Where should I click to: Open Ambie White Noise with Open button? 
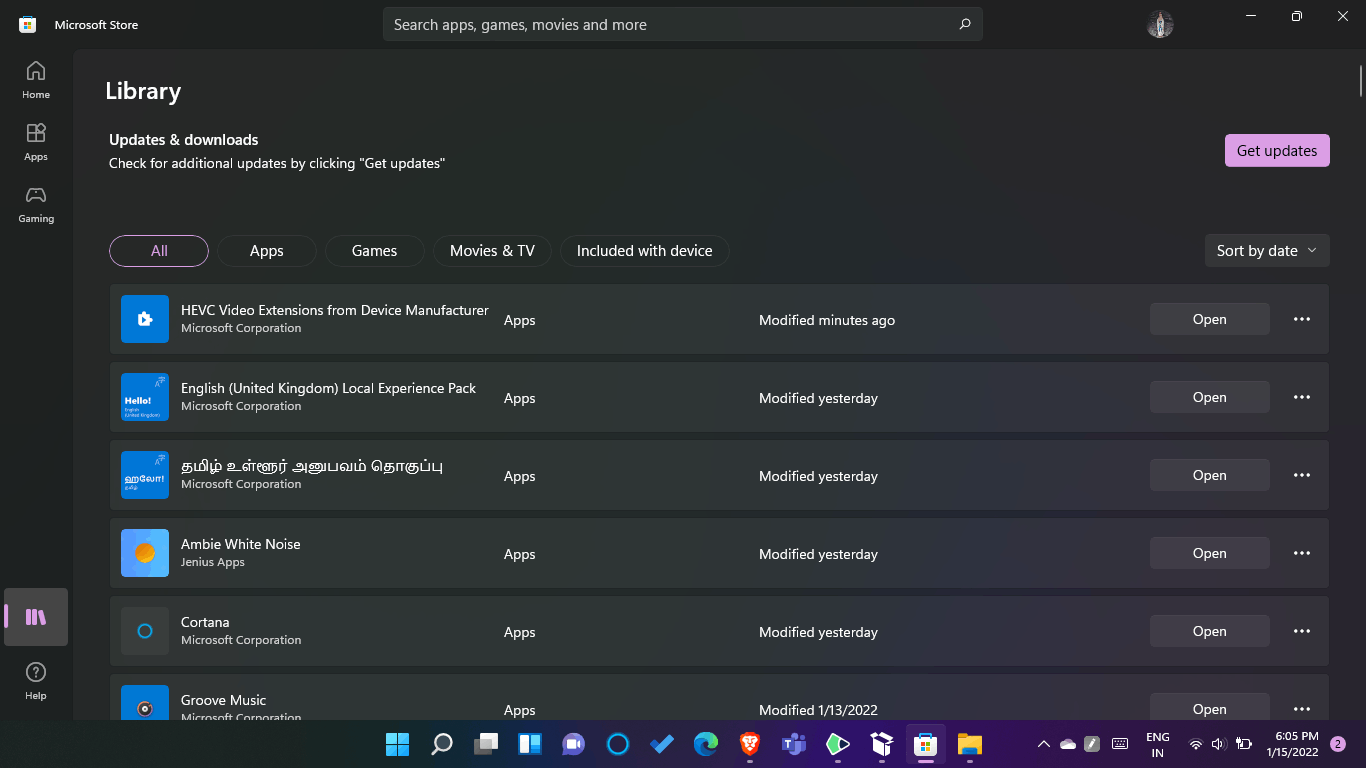coord(1210,553)
